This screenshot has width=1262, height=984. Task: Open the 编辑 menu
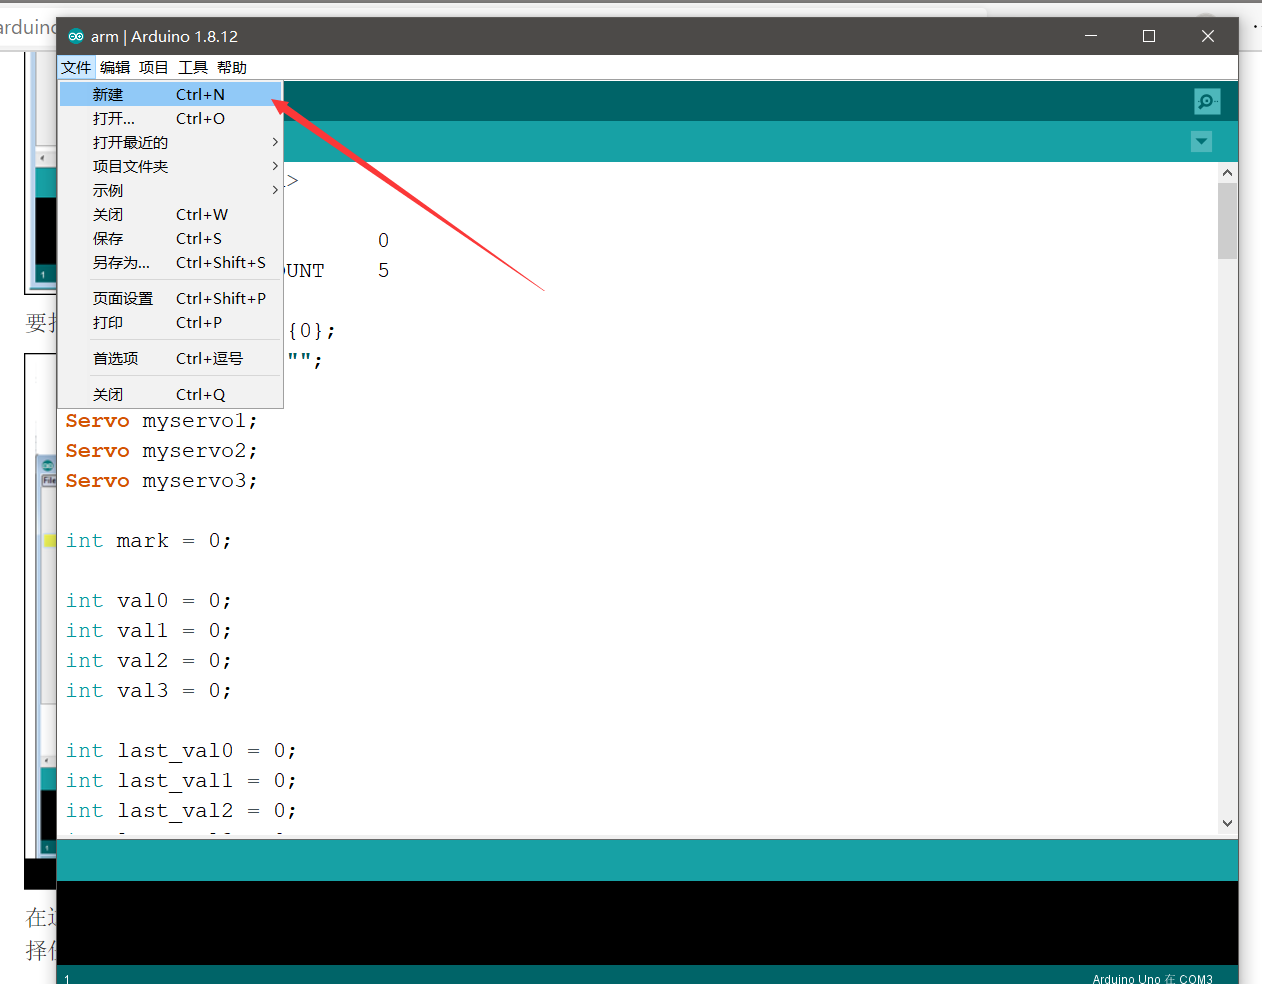point(115,67)
